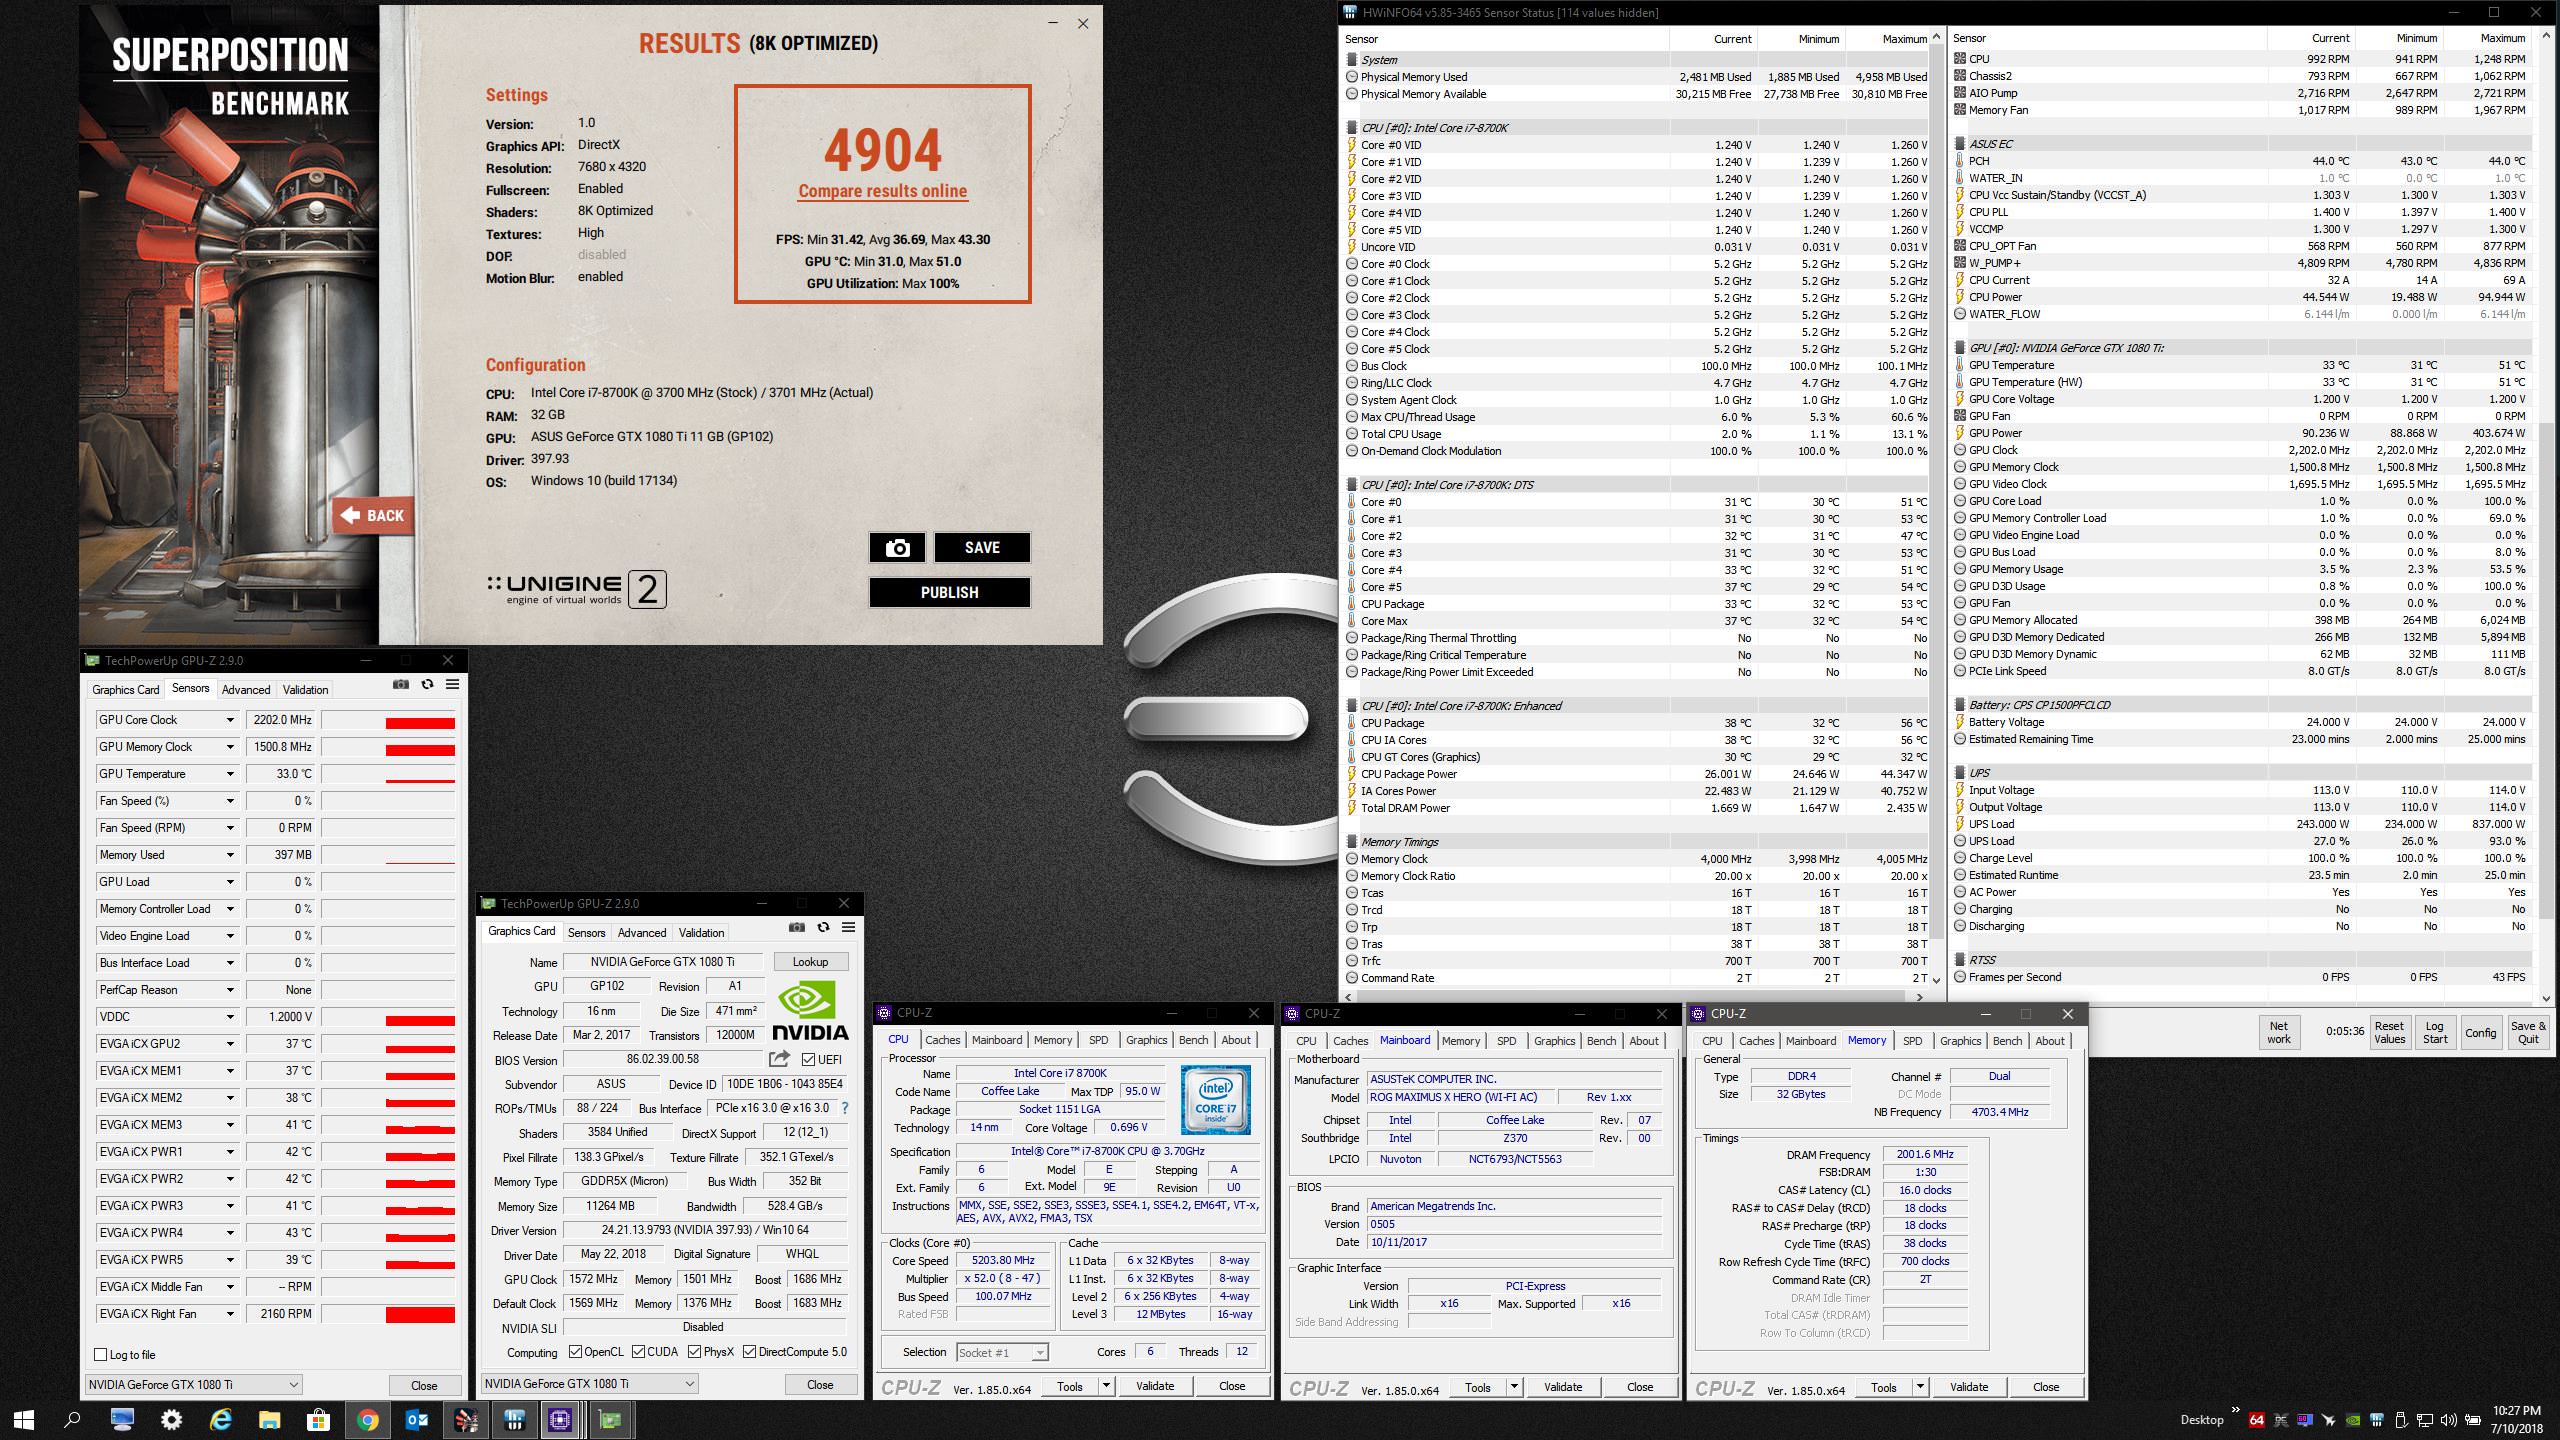Image resolution: width=2560 pixels, height=1440 pixels.
Task: Click the GPU Core Clock sensor graph
Action: pos(389,720)
